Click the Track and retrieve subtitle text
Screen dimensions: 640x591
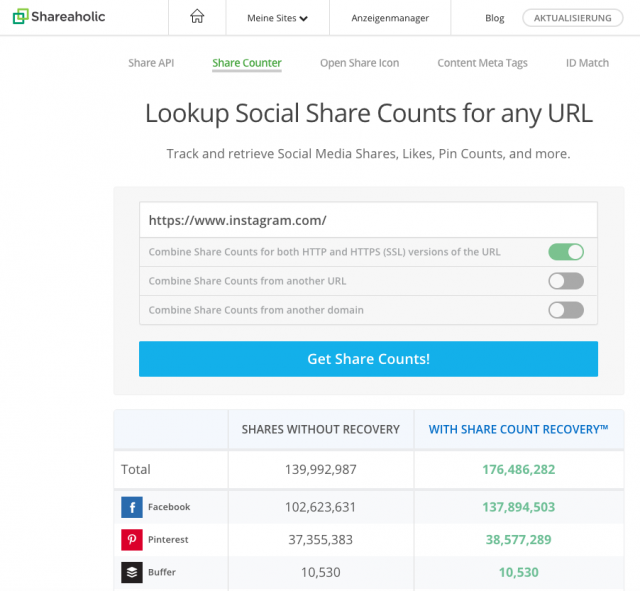[368, 154]
